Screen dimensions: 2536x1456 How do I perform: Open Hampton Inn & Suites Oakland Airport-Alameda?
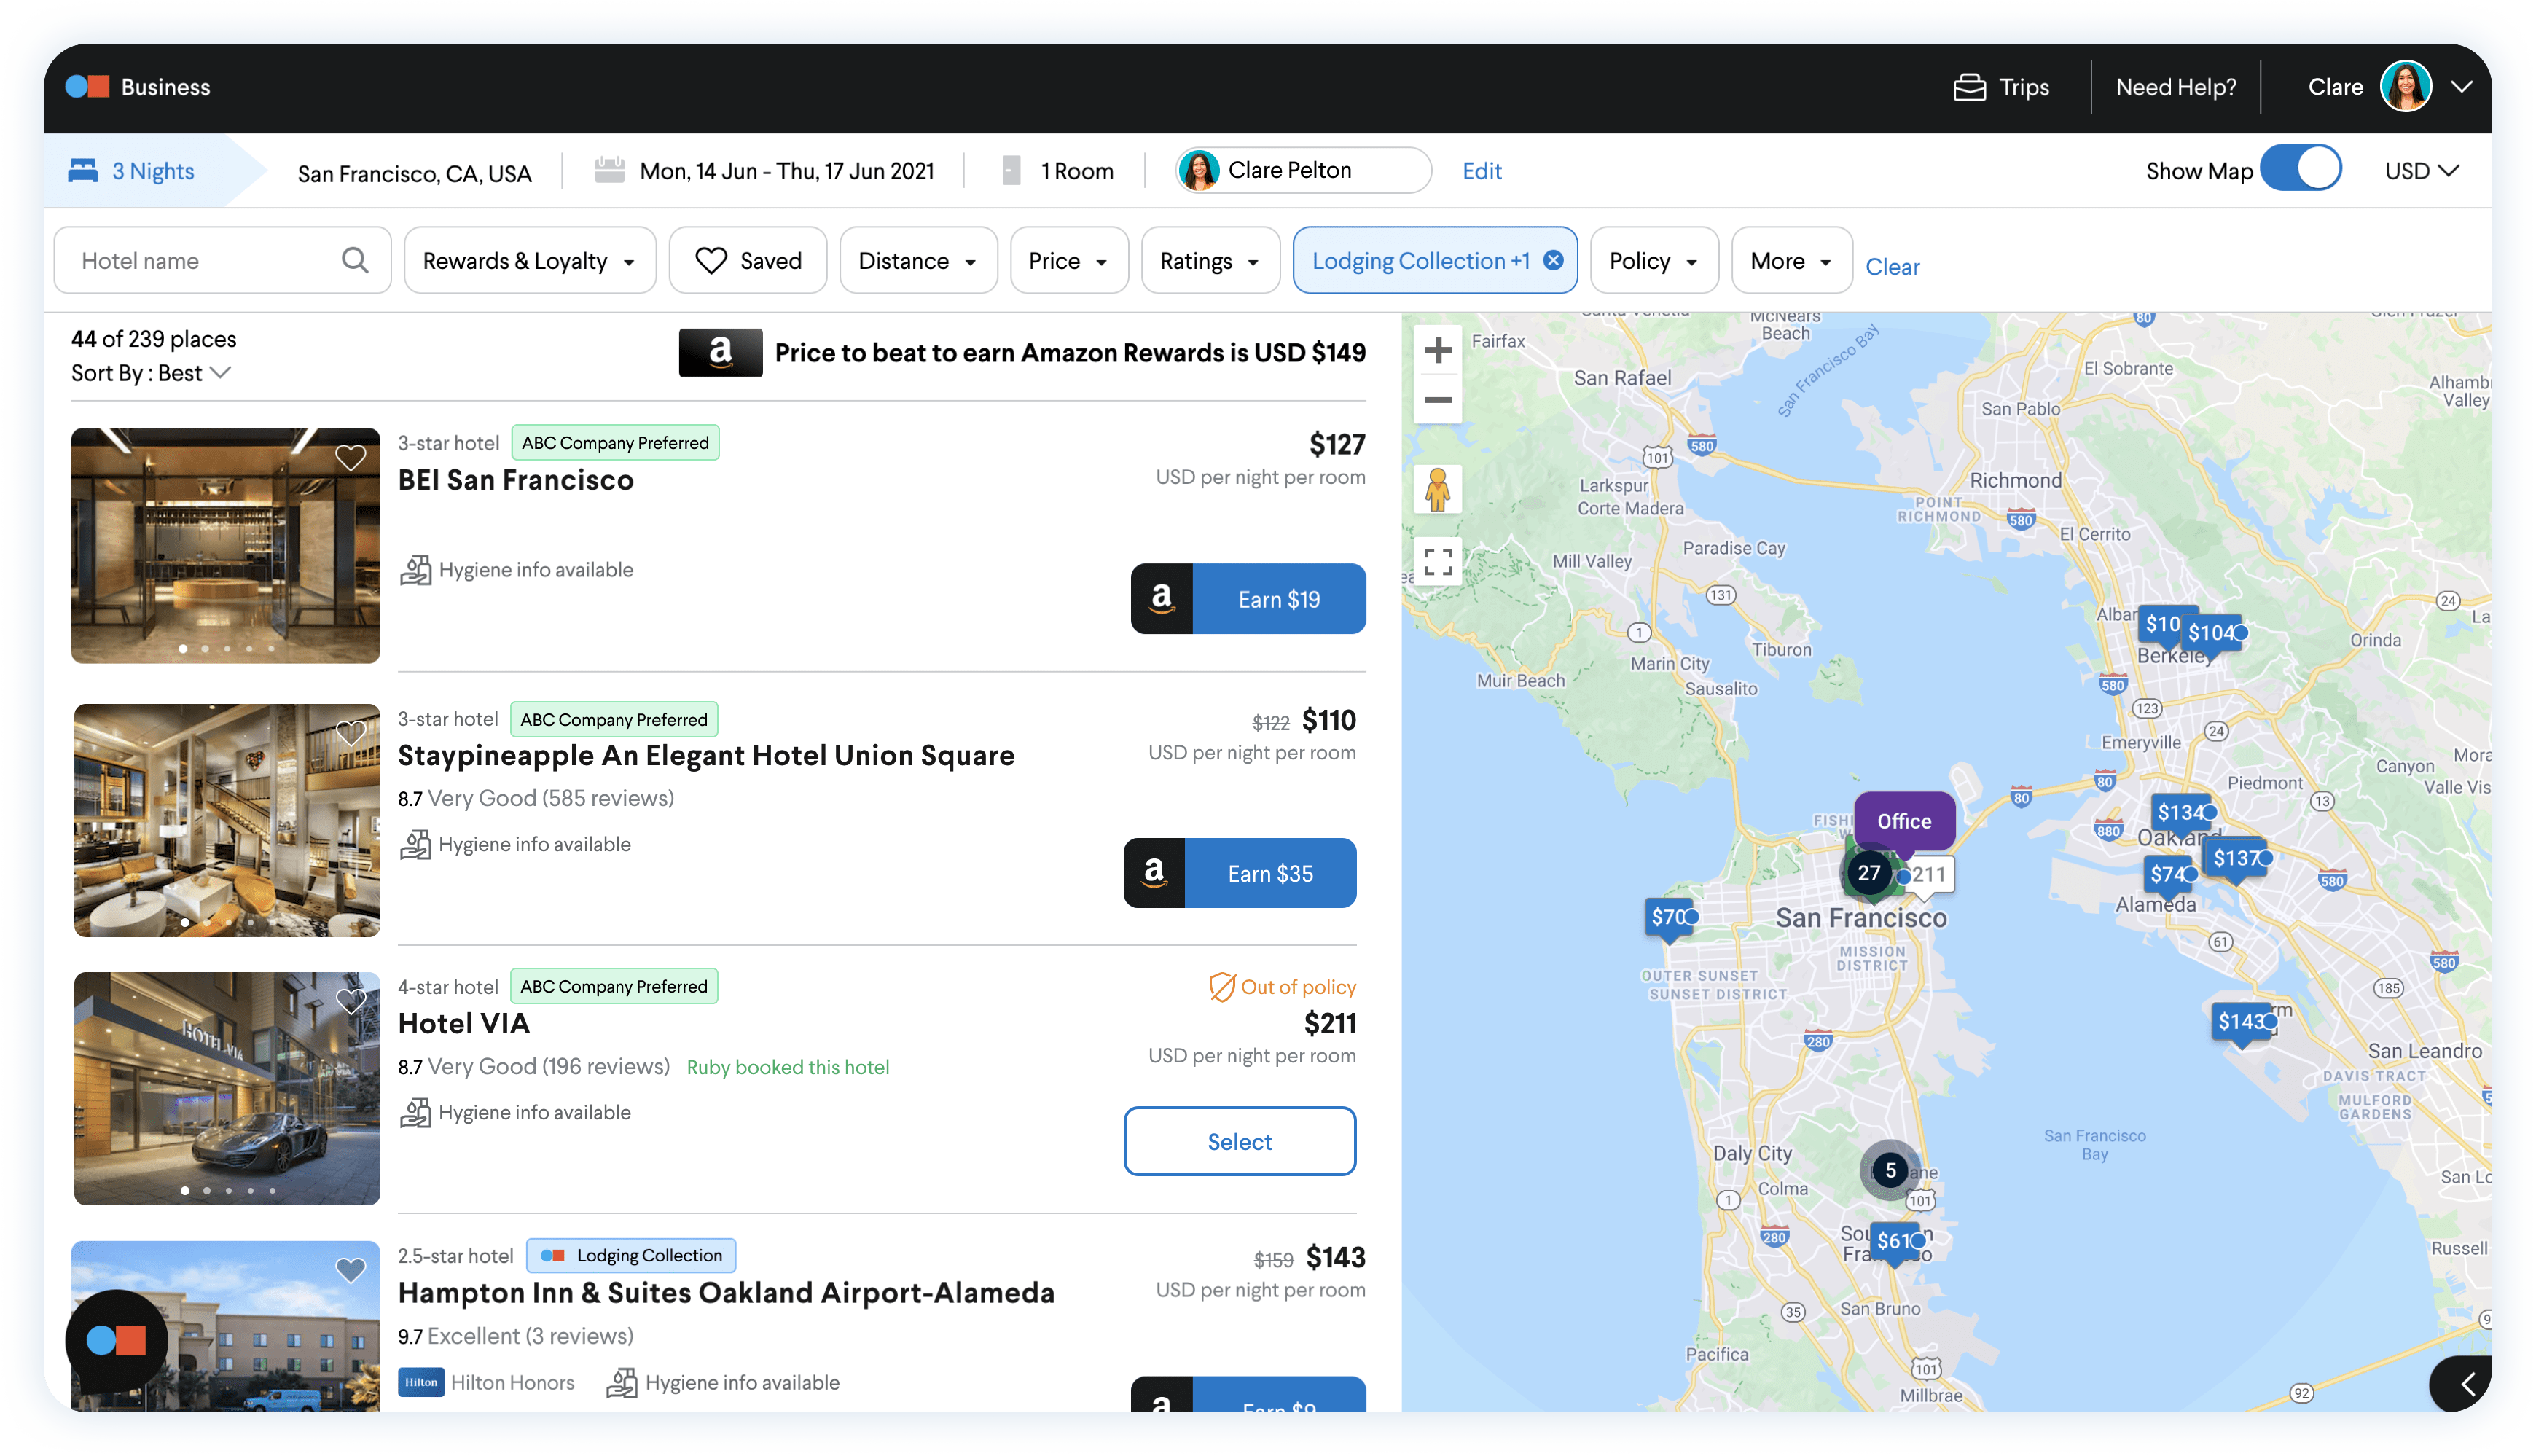coord(726,1293)
